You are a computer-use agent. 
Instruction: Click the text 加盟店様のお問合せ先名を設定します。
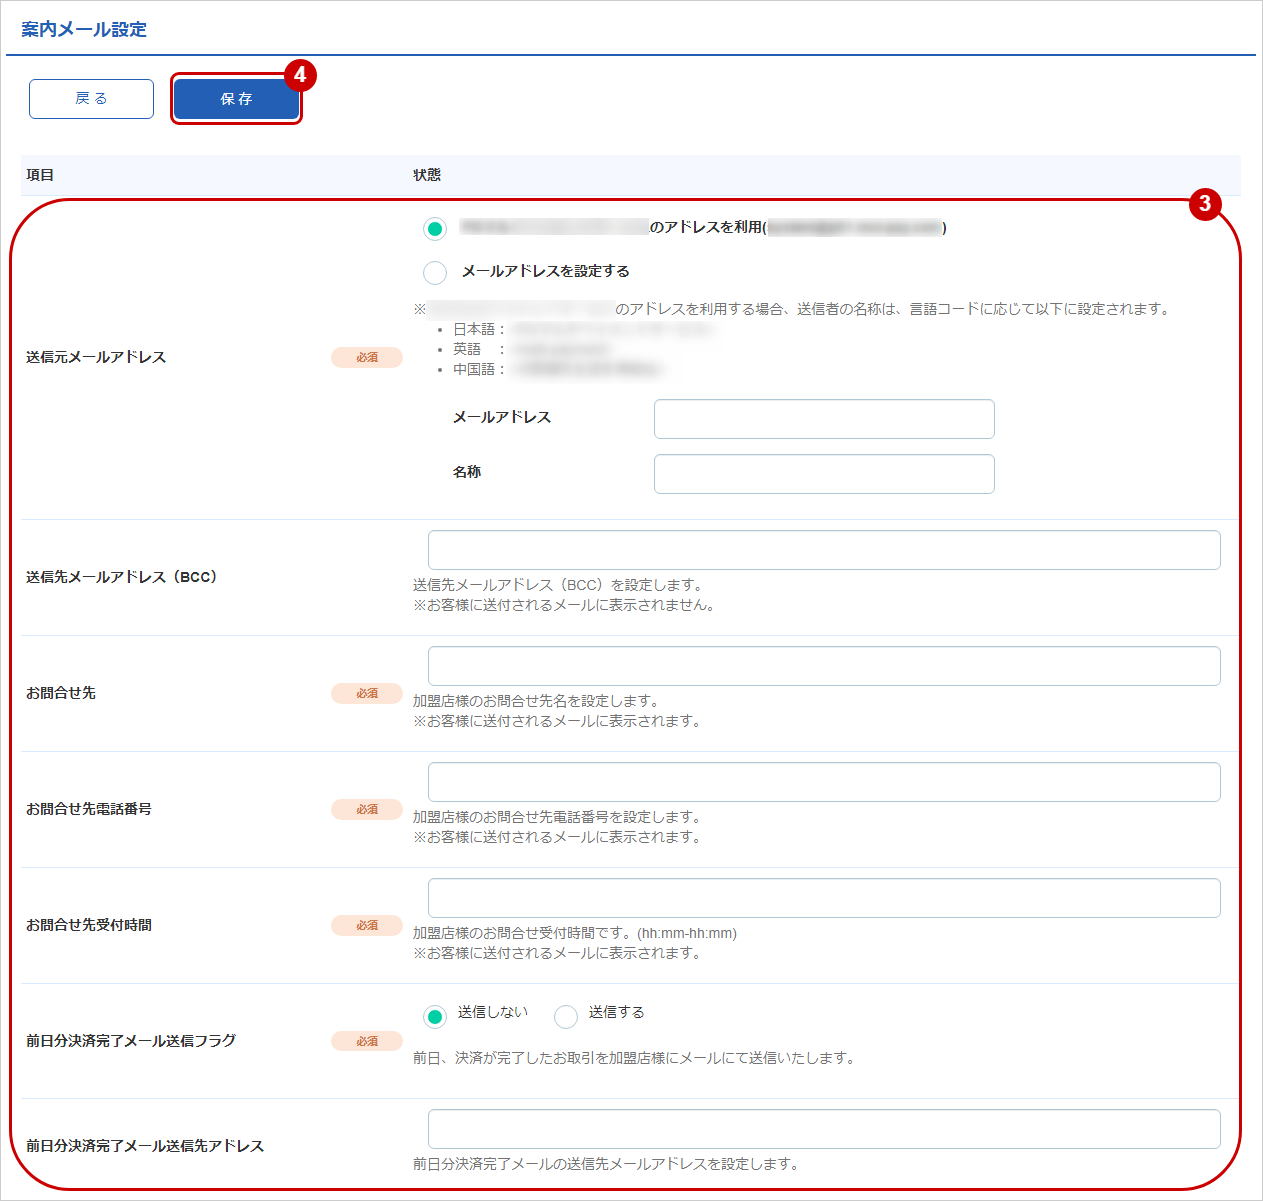(x=536, y=701)
